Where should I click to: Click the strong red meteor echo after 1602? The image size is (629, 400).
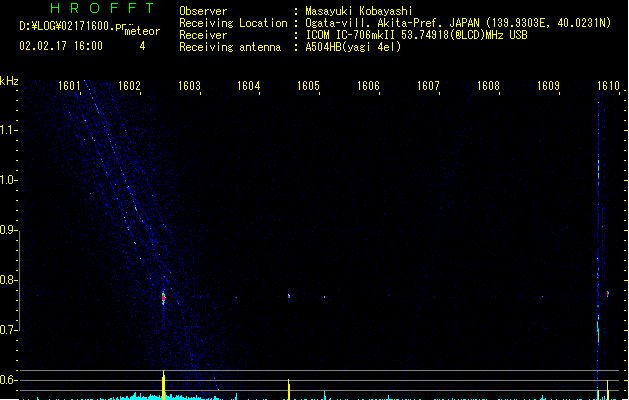pos(163,298)
